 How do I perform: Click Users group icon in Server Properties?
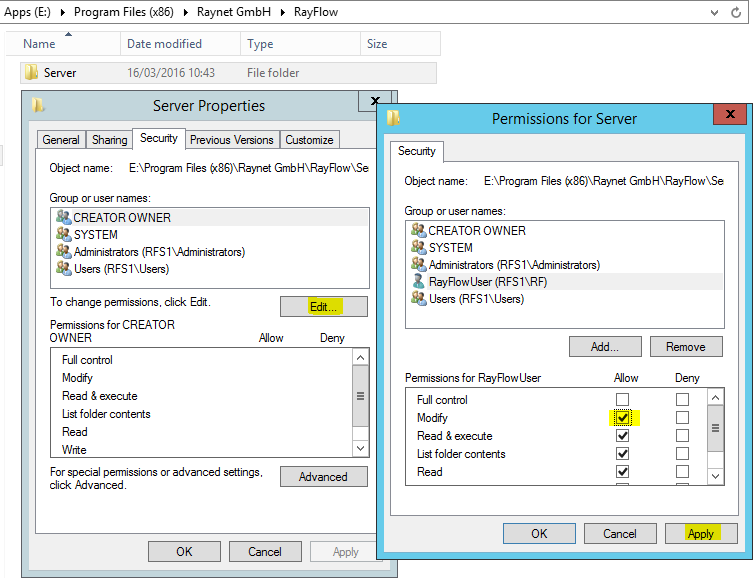(63, 268)
